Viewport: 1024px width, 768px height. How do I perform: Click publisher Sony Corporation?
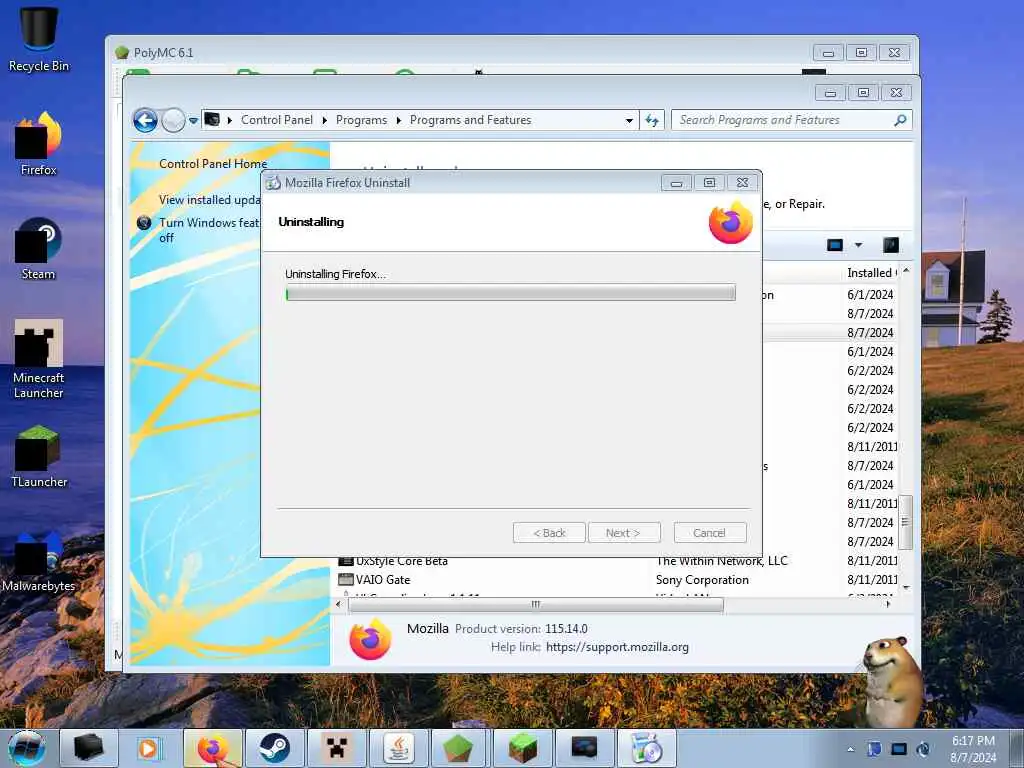pyautogui.click(x=702, y=580)
